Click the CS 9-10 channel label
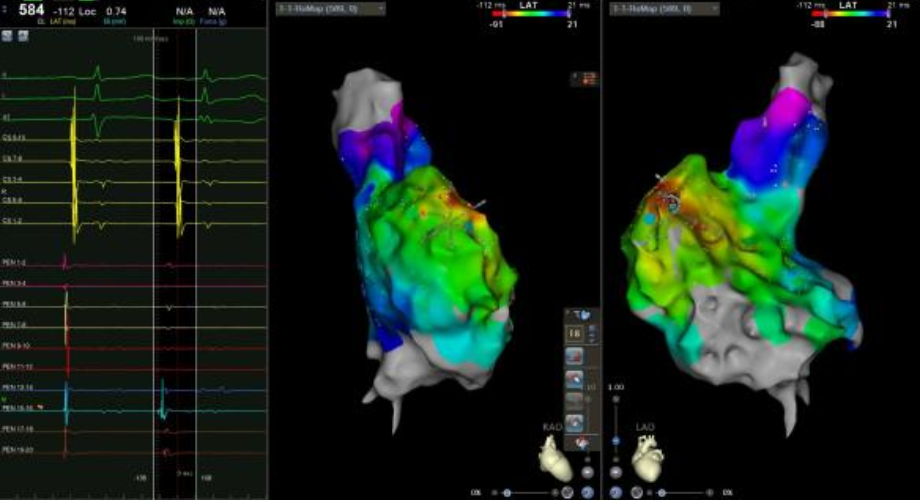The width and height of the screenshot is (920, 500). [x=14, y=138]
